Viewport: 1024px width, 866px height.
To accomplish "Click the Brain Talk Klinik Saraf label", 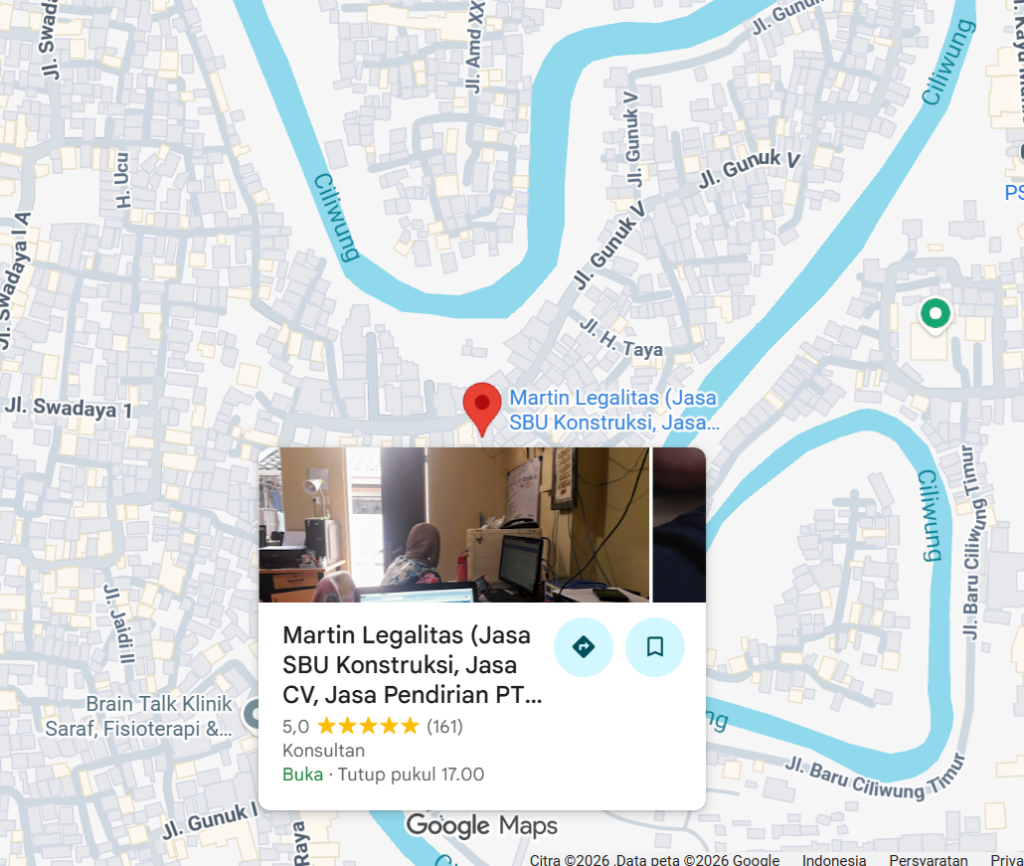I will tap(138, 716).
